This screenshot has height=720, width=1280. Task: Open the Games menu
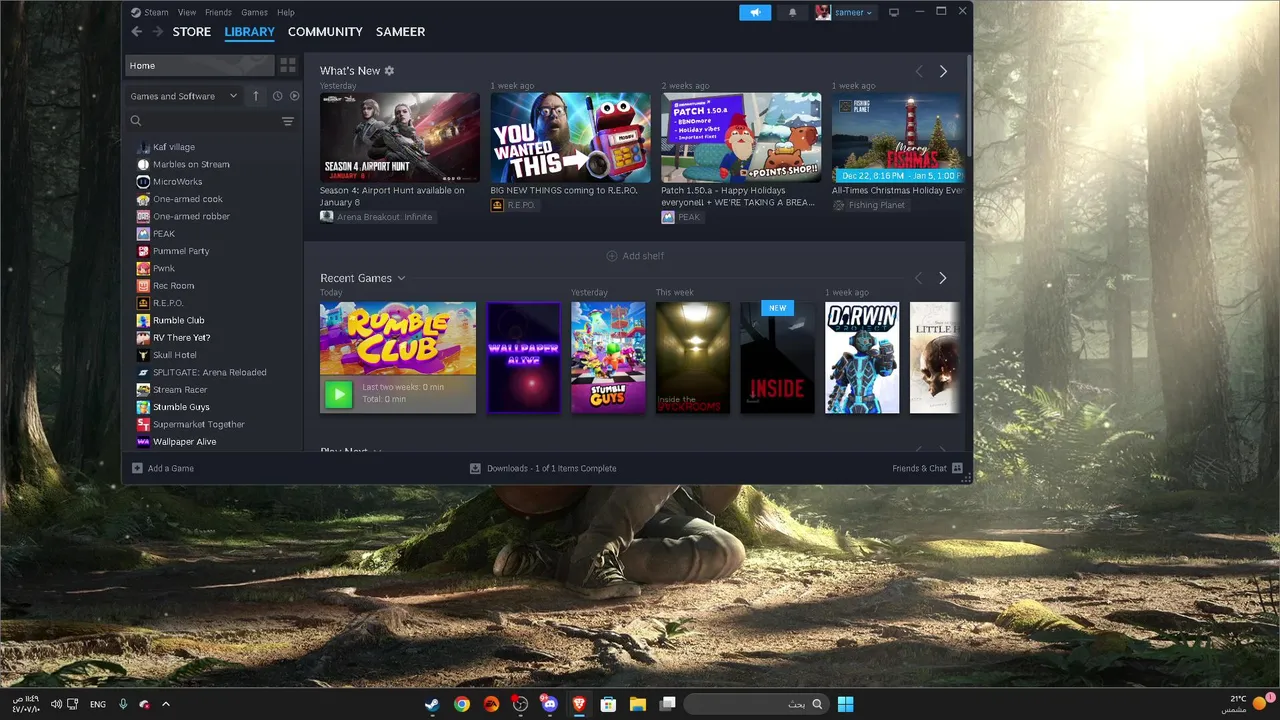[254, 13]
